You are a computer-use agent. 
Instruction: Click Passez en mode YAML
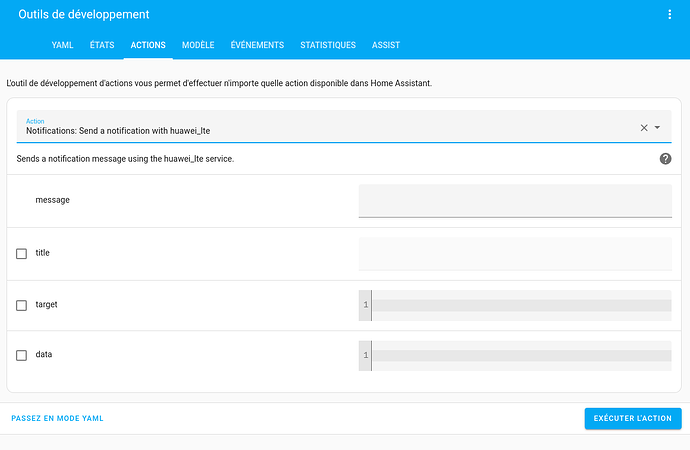[57, 418]
